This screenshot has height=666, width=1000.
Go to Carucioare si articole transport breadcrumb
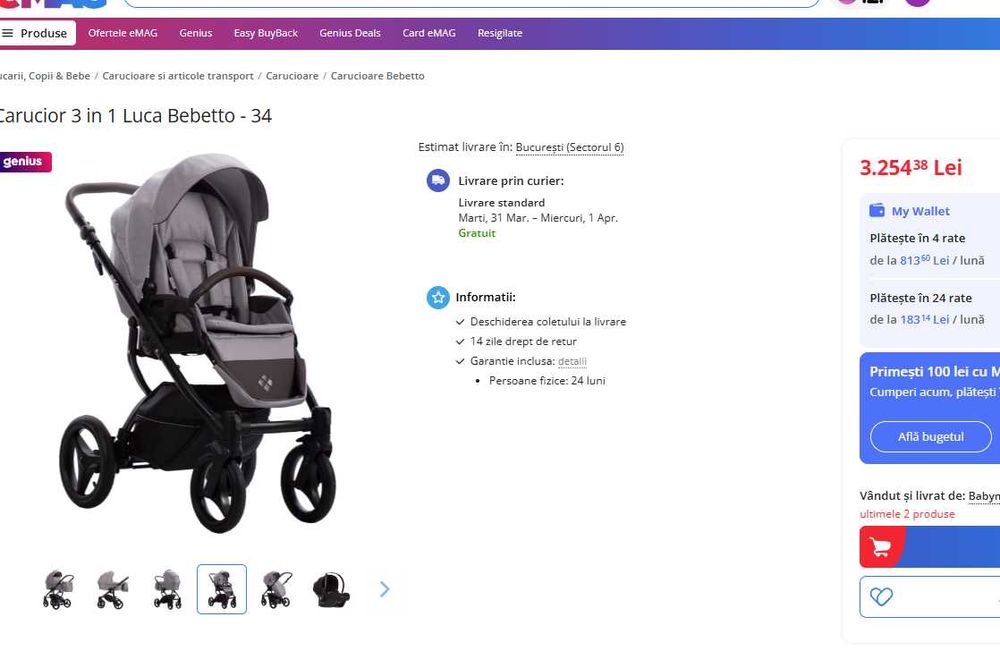[x=178, y=76]
